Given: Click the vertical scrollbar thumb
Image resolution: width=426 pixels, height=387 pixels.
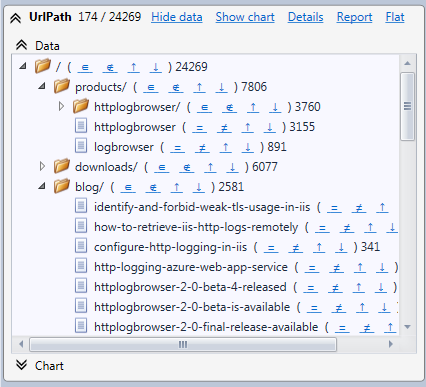Looking at the screenshot, I should 407,106.
